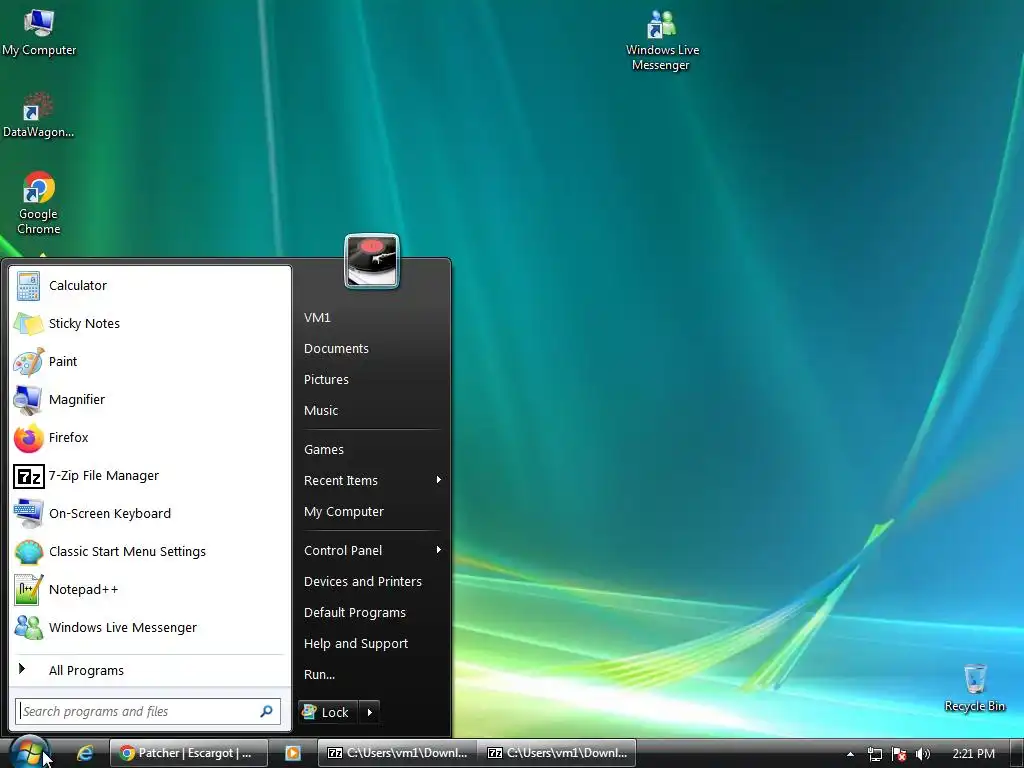The width and height of the screenshot is (1024, 768).
Task: Open Help and Support
Action: [x=371, y=643]
